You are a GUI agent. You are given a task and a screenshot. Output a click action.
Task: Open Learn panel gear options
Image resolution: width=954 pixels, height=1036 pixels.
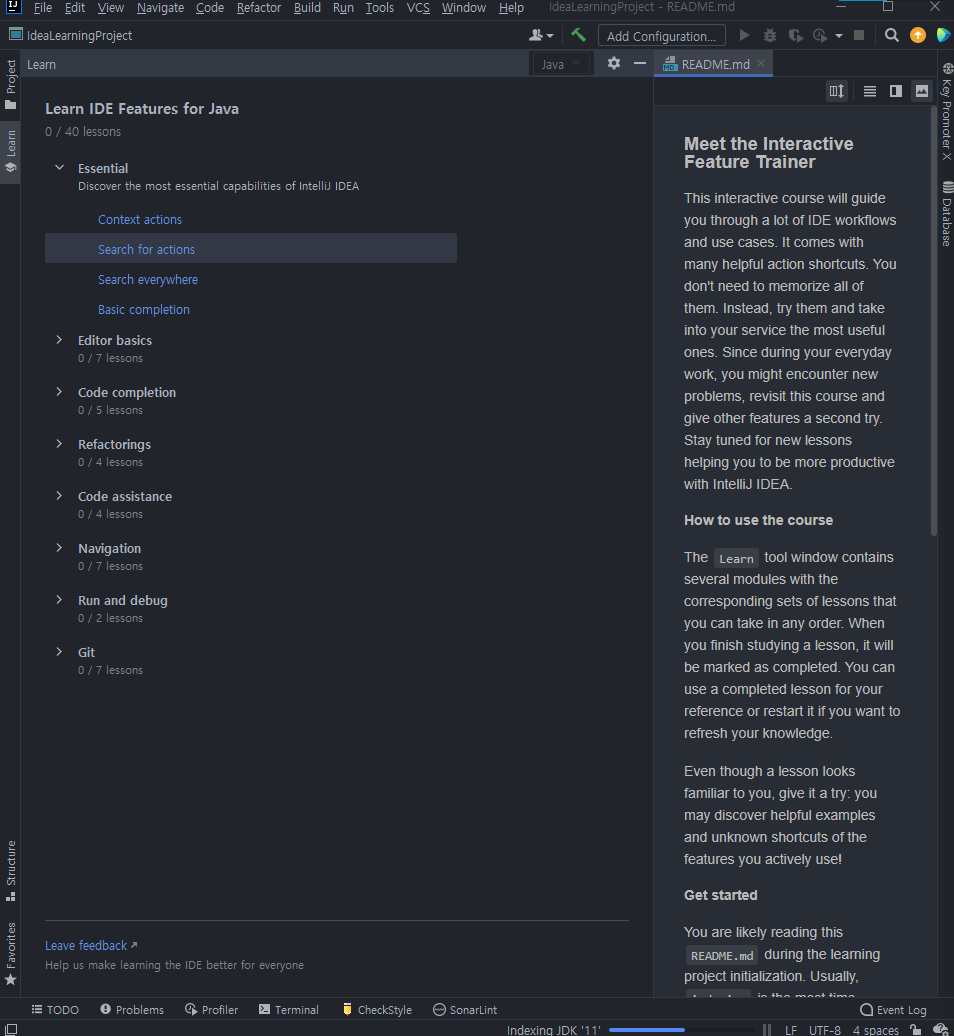tap(614, 63)
